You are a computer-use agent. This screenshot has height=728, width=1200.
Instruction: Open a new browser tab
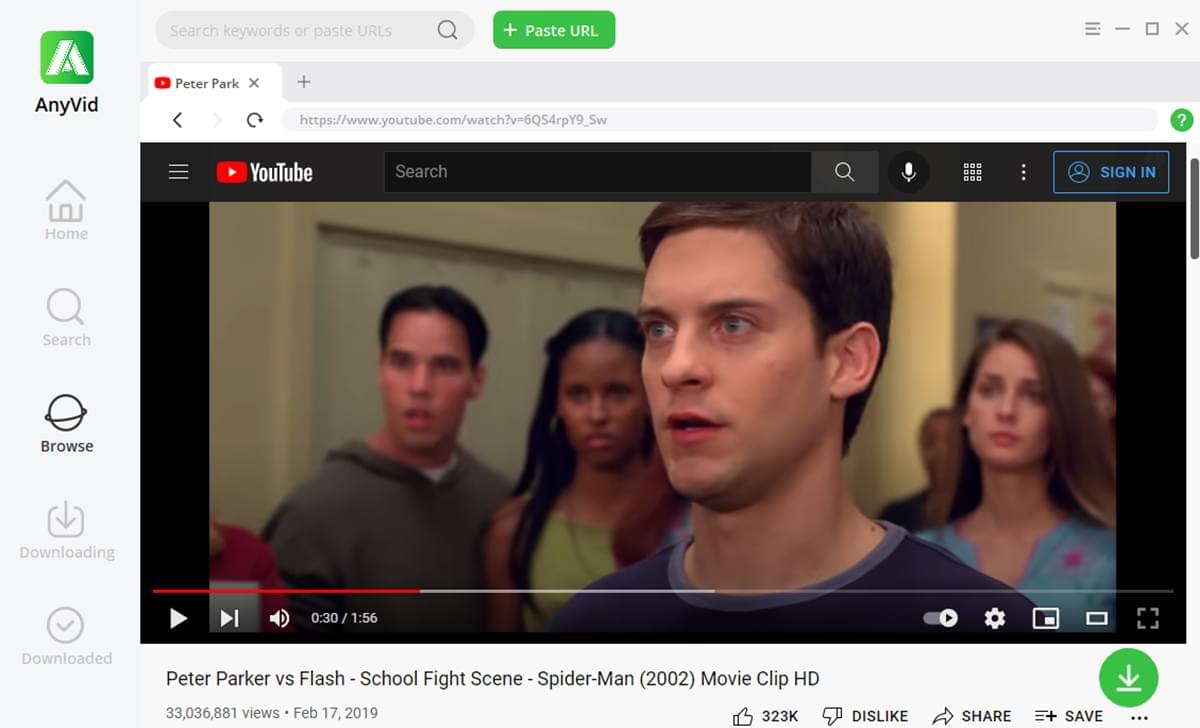pos(304,82)
